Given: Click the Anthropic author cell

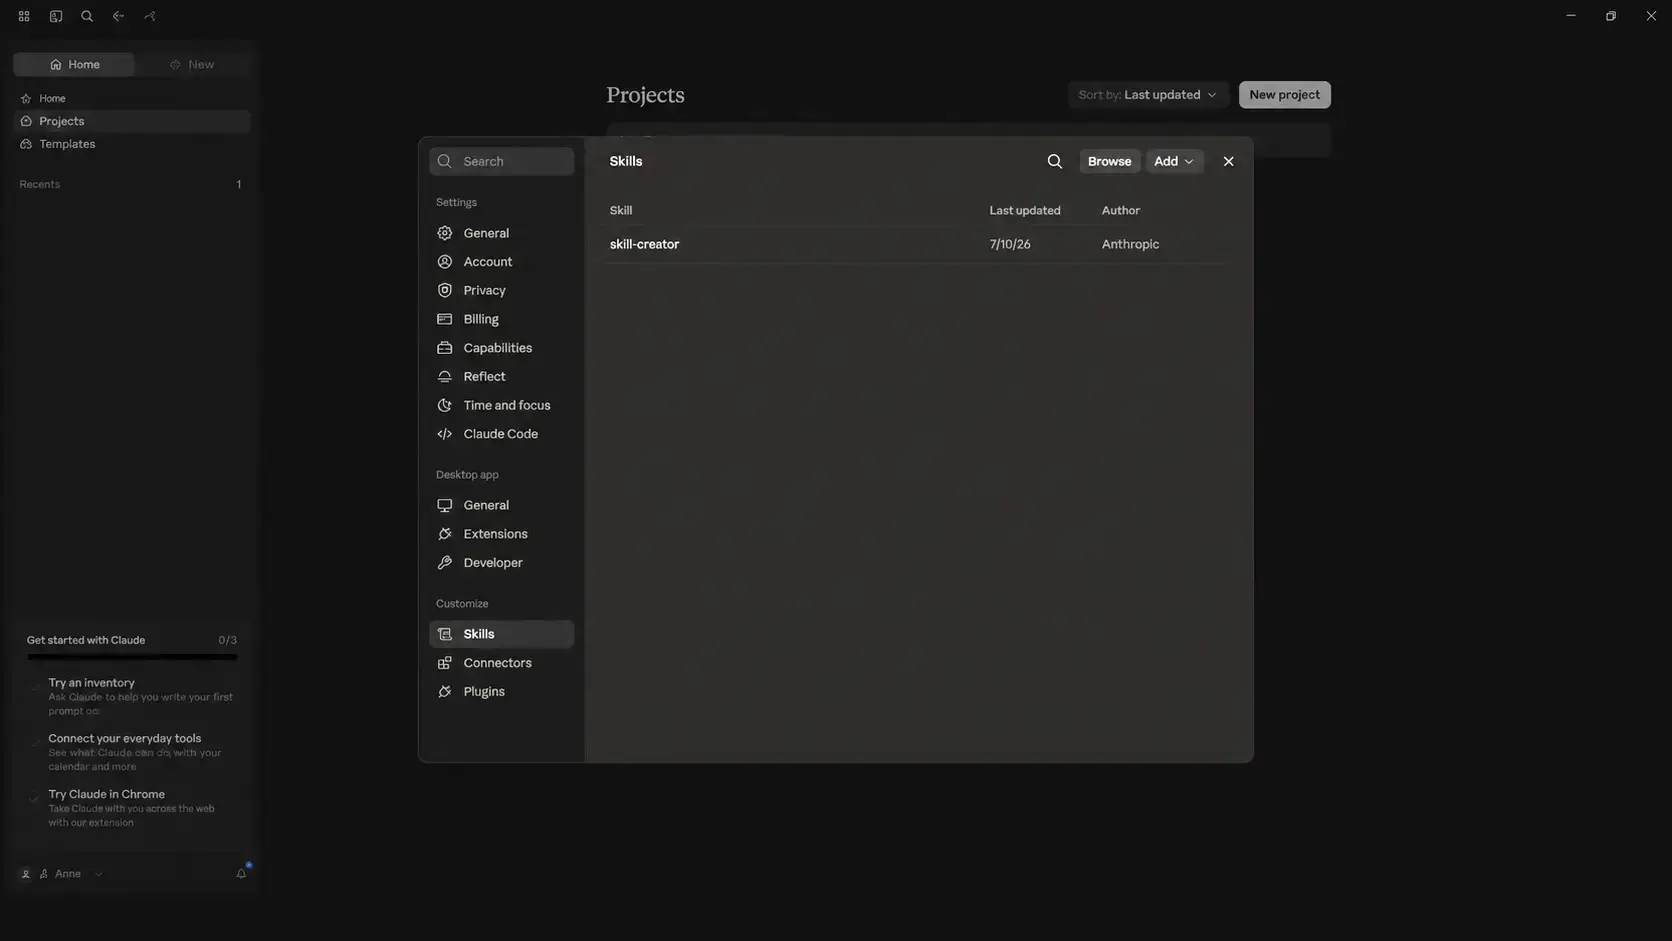Looking at the screenshot, I should [1130, 244].
